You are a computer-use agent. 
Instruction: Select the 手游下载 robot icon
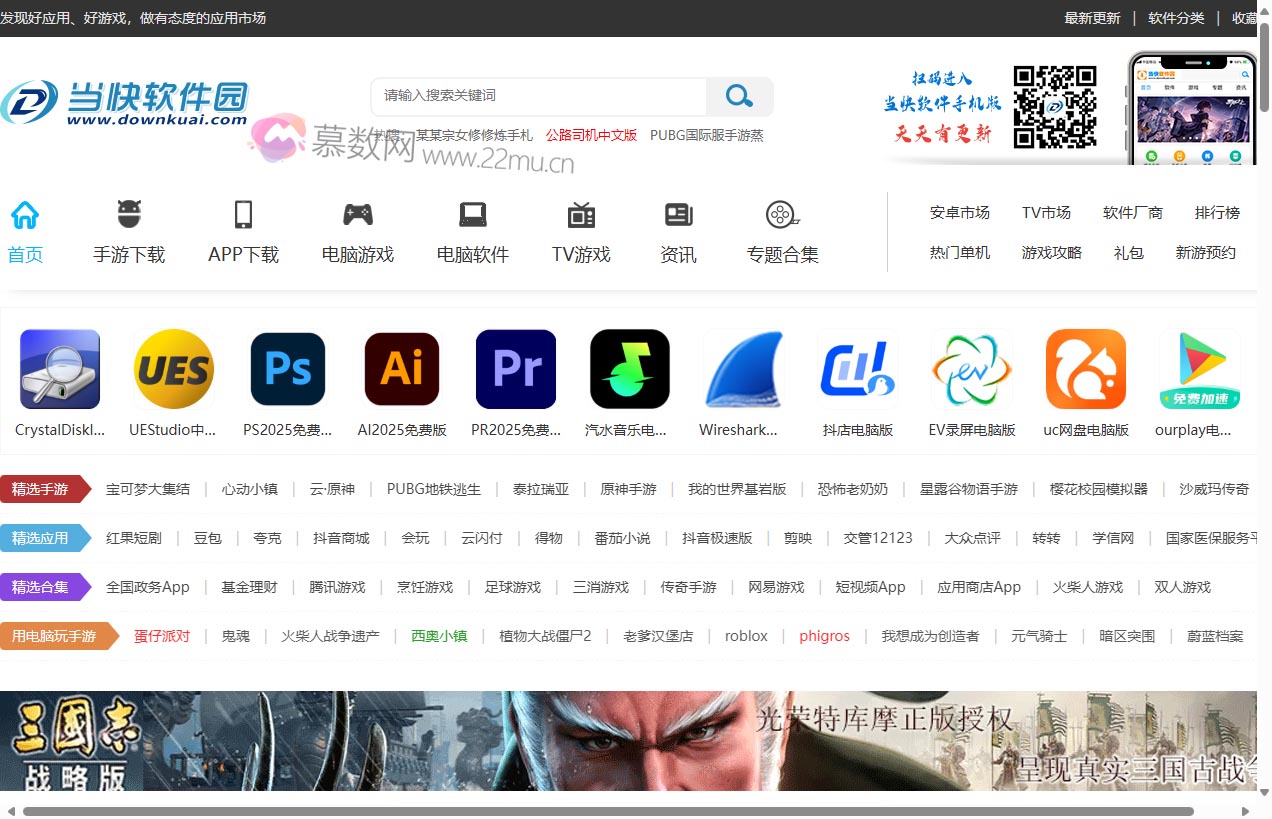point(129,213)
